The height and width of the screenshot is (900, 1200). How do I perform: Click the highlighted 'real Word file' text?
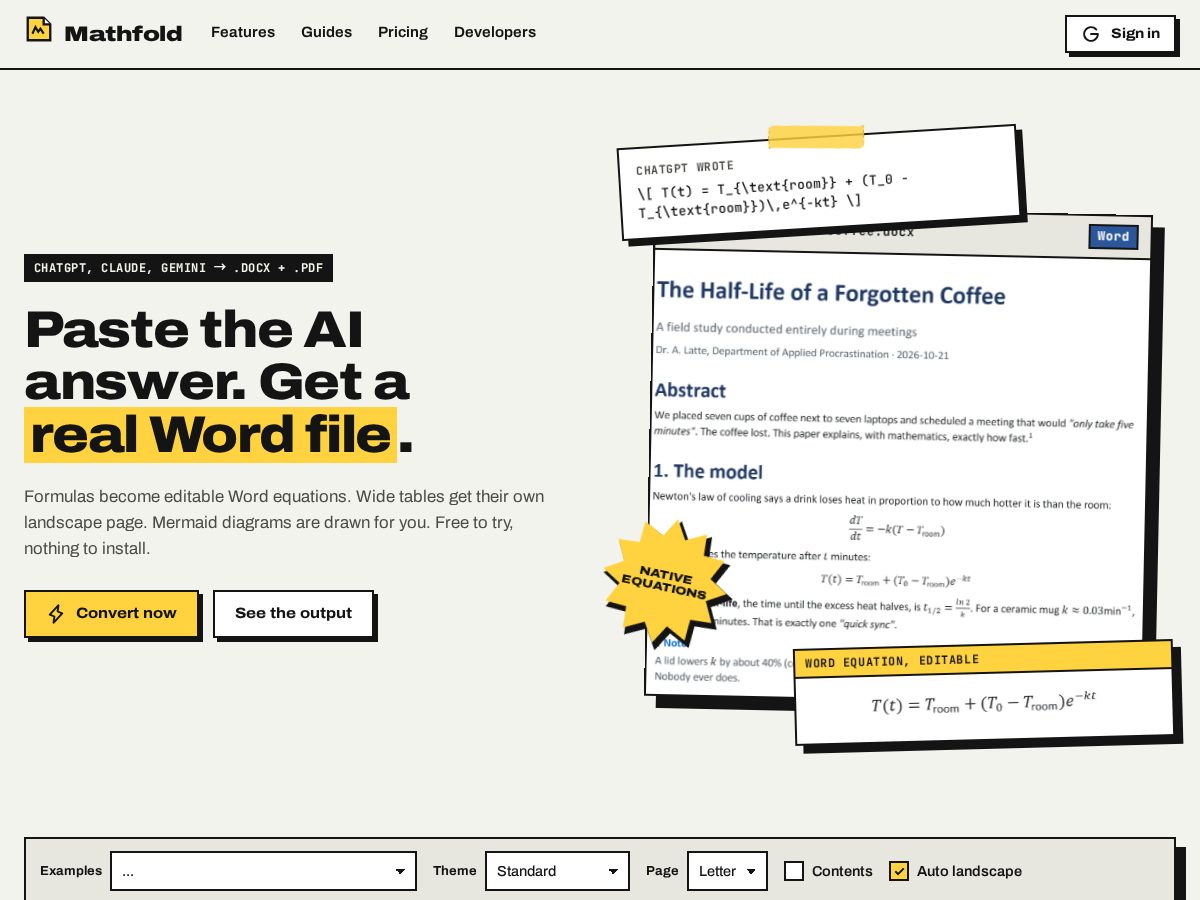pos(210,435)
